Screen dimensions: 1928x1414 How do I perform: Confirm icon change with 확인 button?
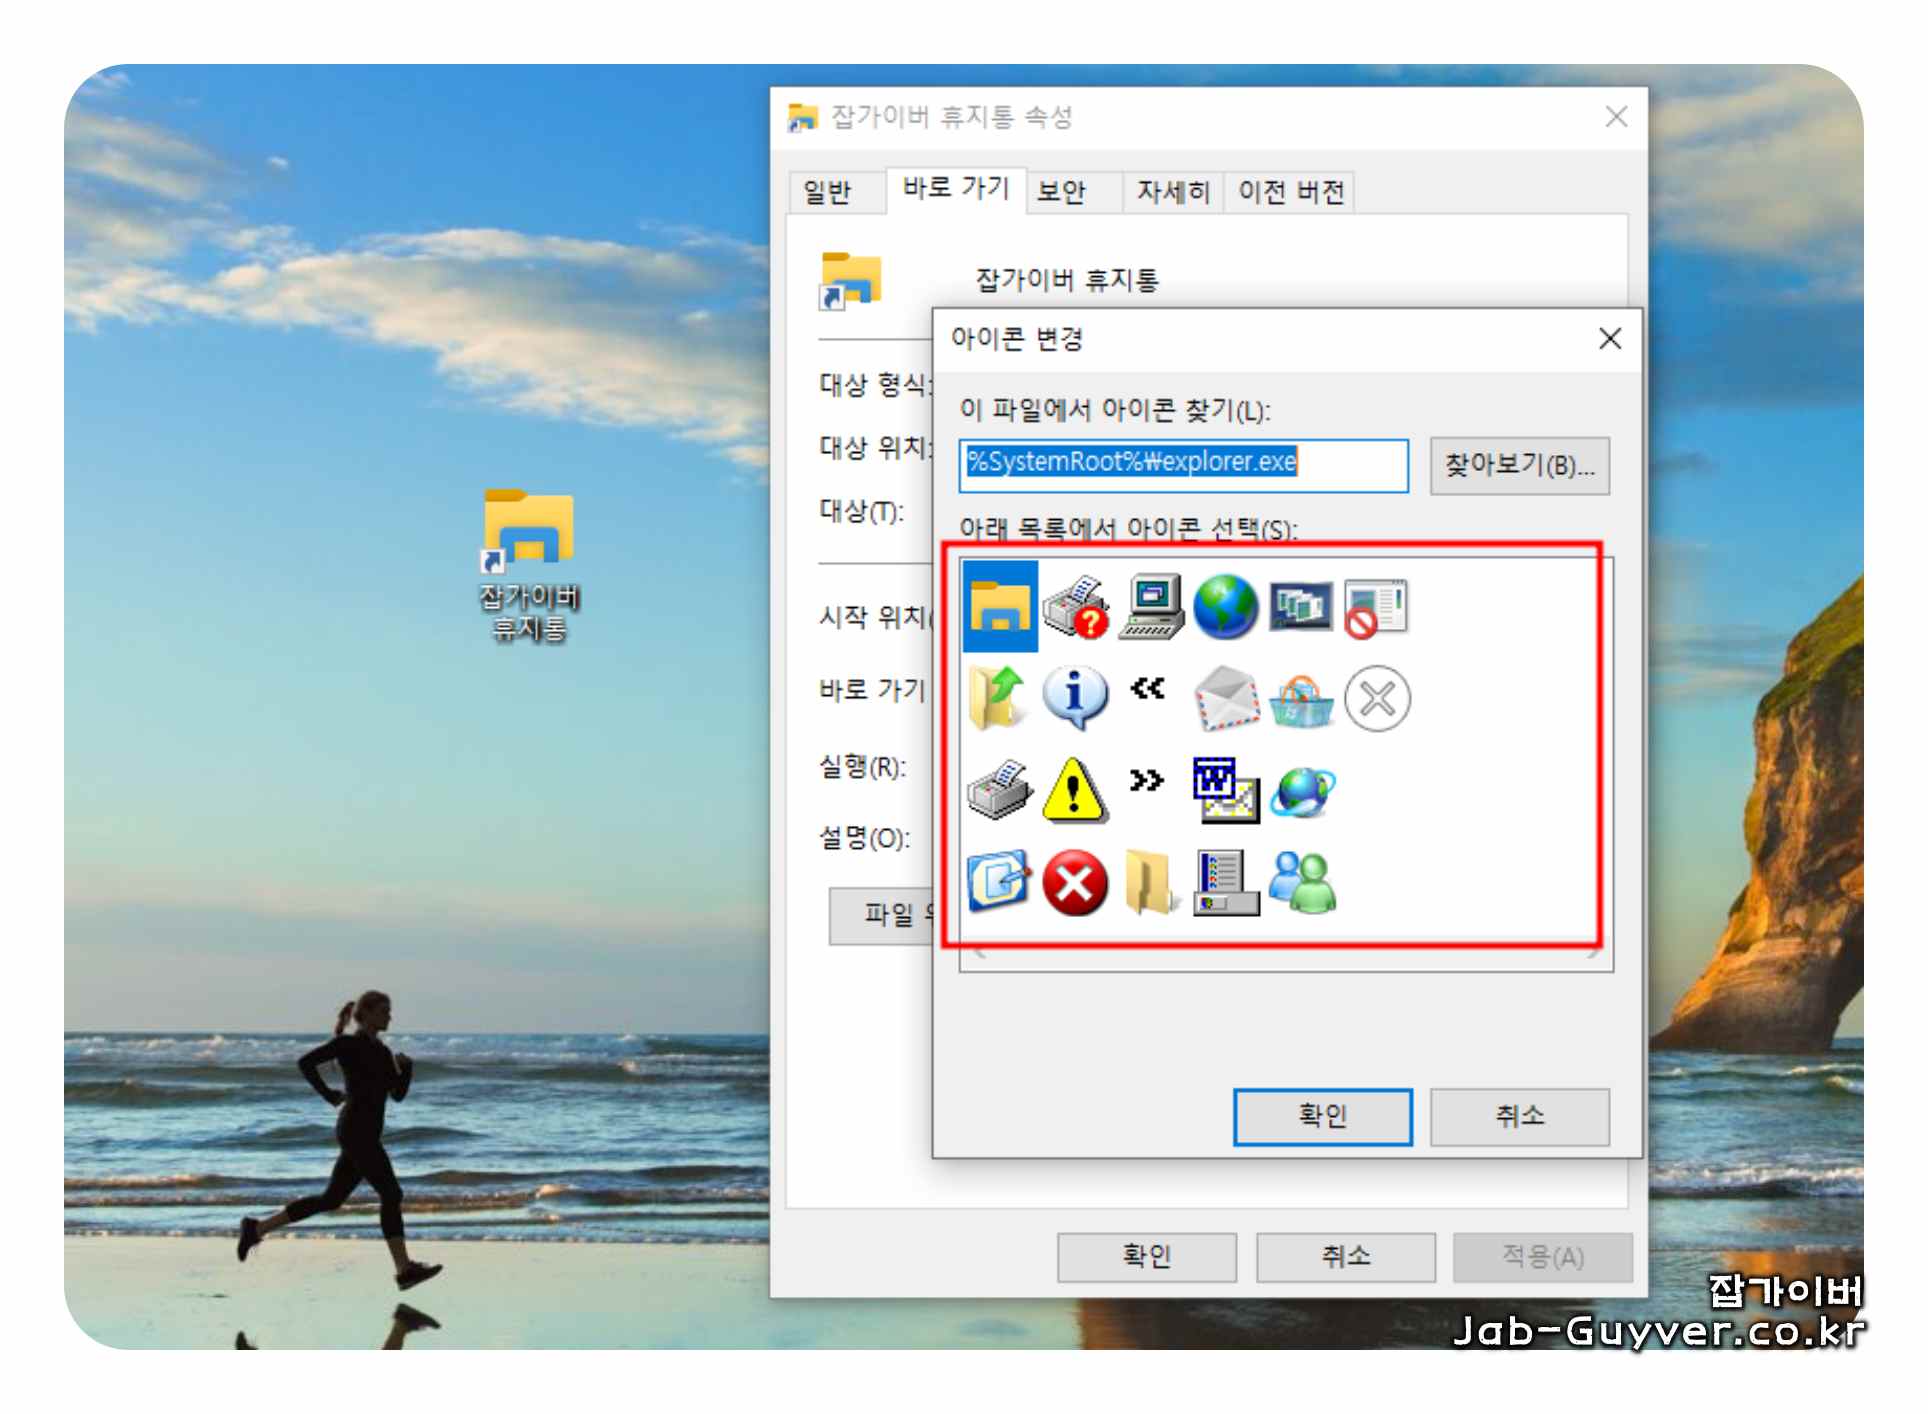coord(1322,1116)
